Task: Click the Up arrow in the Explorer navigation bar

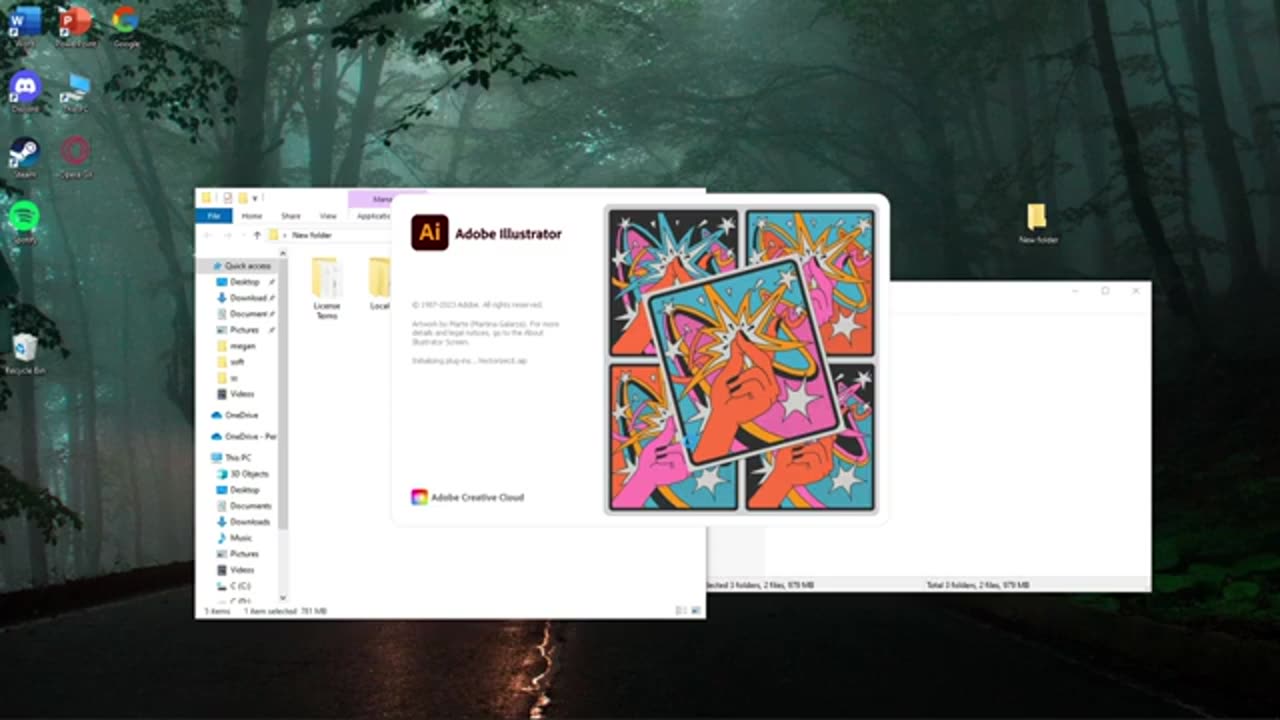Action: pos(257,235)
